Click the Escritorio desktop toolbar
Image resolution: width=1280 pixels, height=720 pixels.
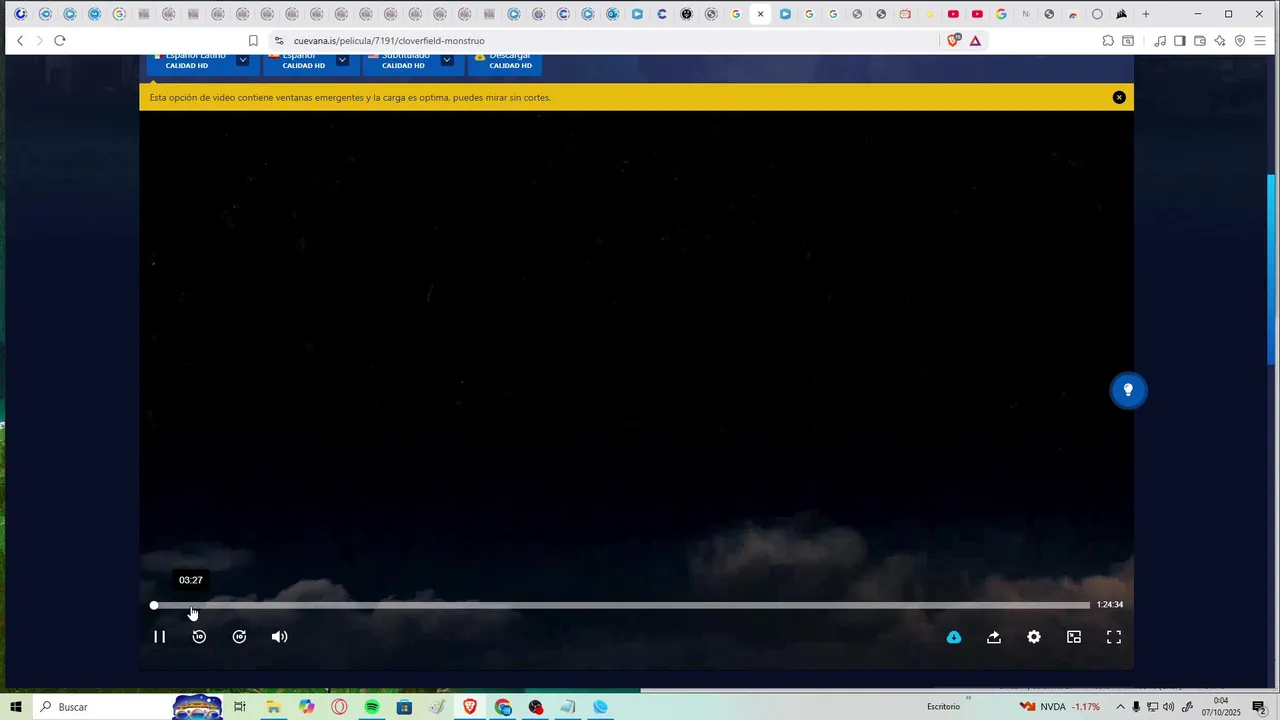tap(943, 707)
